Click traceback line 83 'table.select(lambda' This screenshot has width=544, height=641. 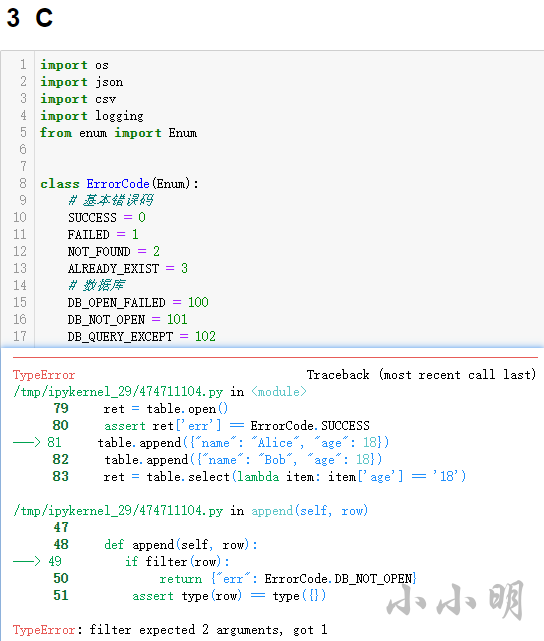[x=259, y=476]
